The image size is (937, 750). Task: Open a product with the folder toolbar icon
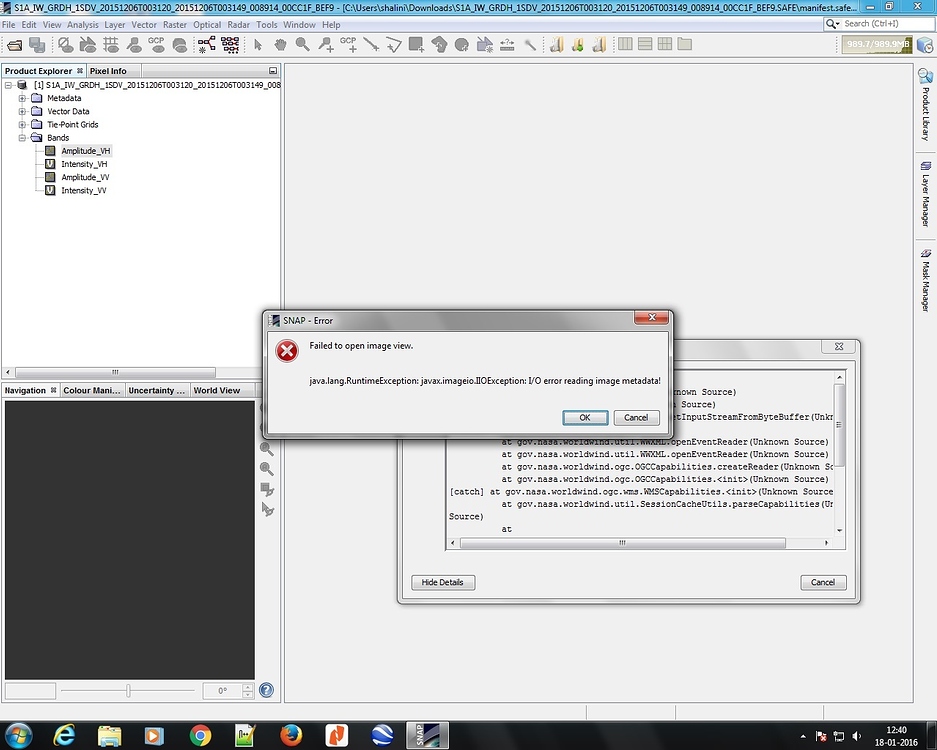tap(14, 44)
